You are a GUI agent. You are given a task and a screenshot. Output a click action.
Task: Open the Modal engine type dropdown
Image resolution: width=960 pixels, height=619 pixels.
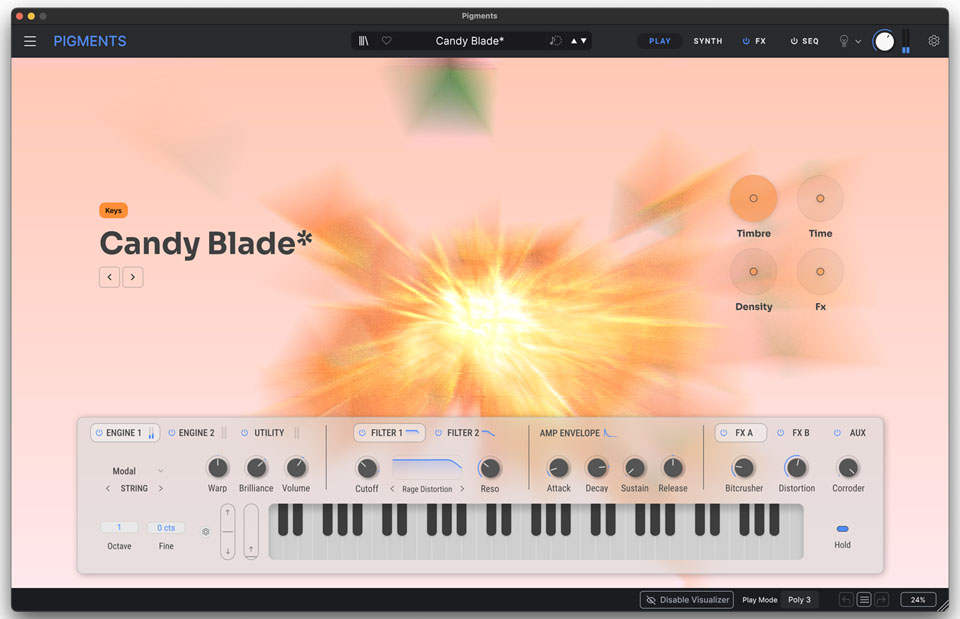[x=136, y=471]
